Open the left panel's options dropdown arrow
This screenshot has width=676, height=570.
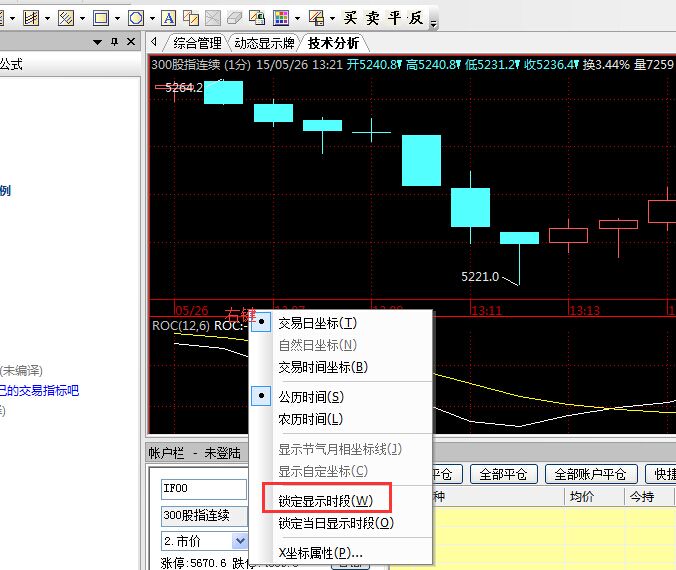tap(98, 42)
